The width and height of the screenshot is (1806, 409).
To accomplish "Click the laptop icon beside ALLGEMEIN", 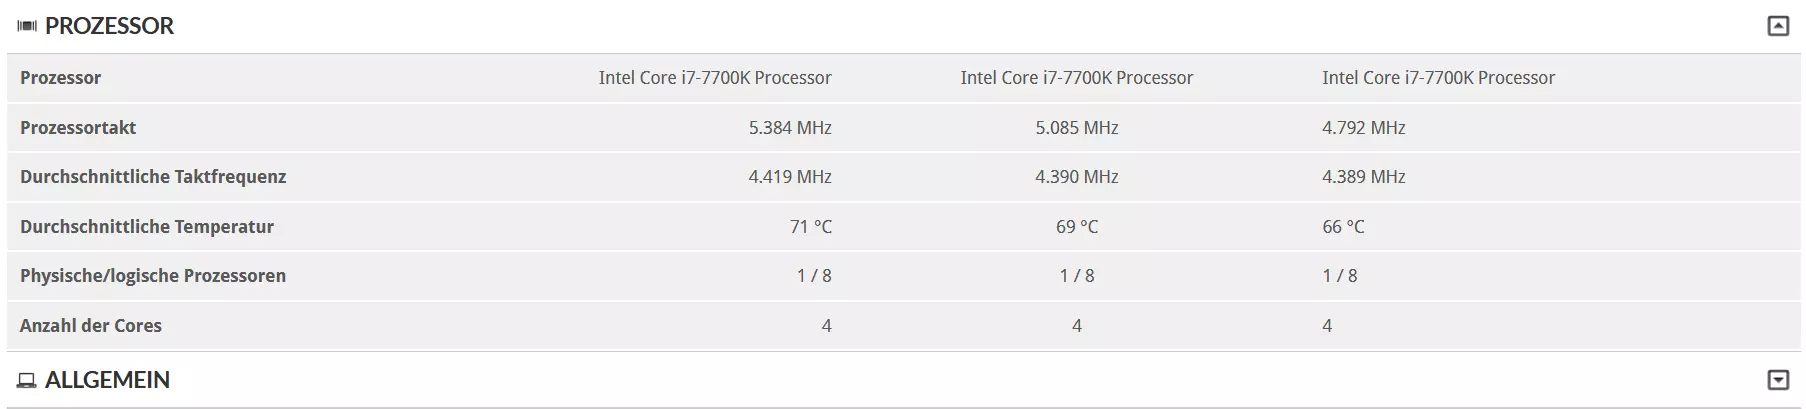I will (x=27, y=381).
